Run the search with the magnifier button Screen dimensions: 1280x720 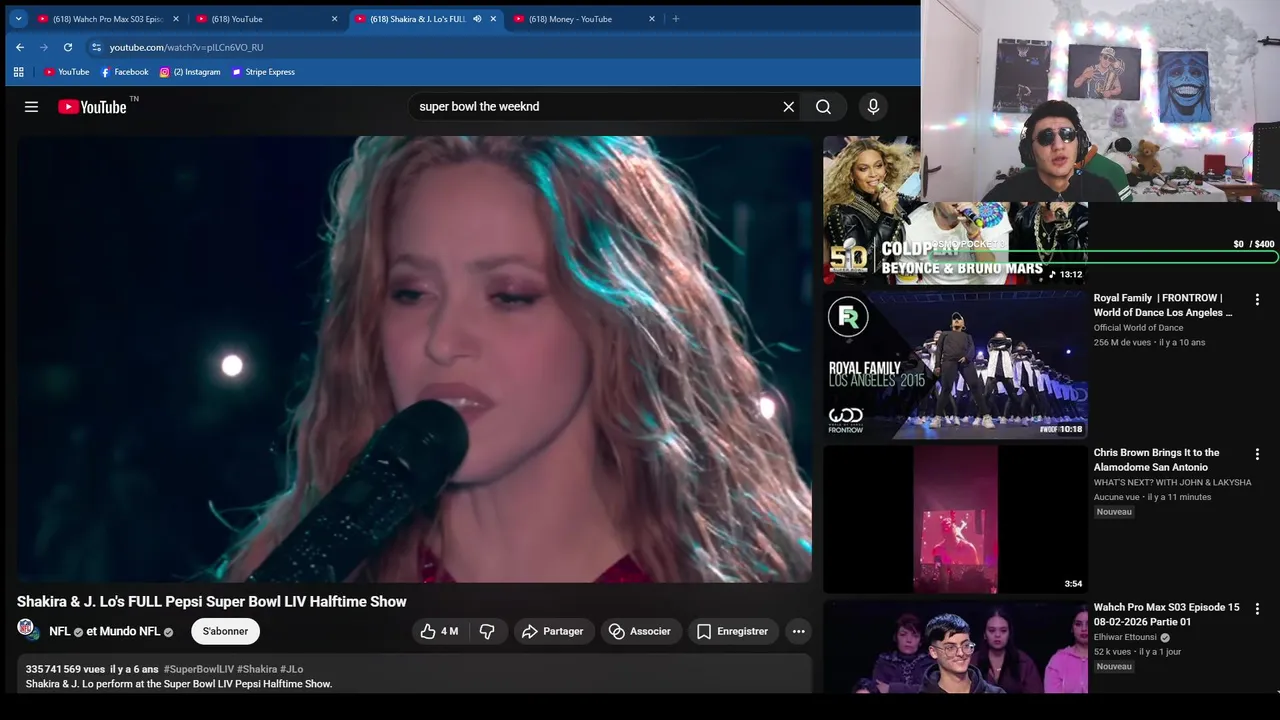tap(823, 107)
